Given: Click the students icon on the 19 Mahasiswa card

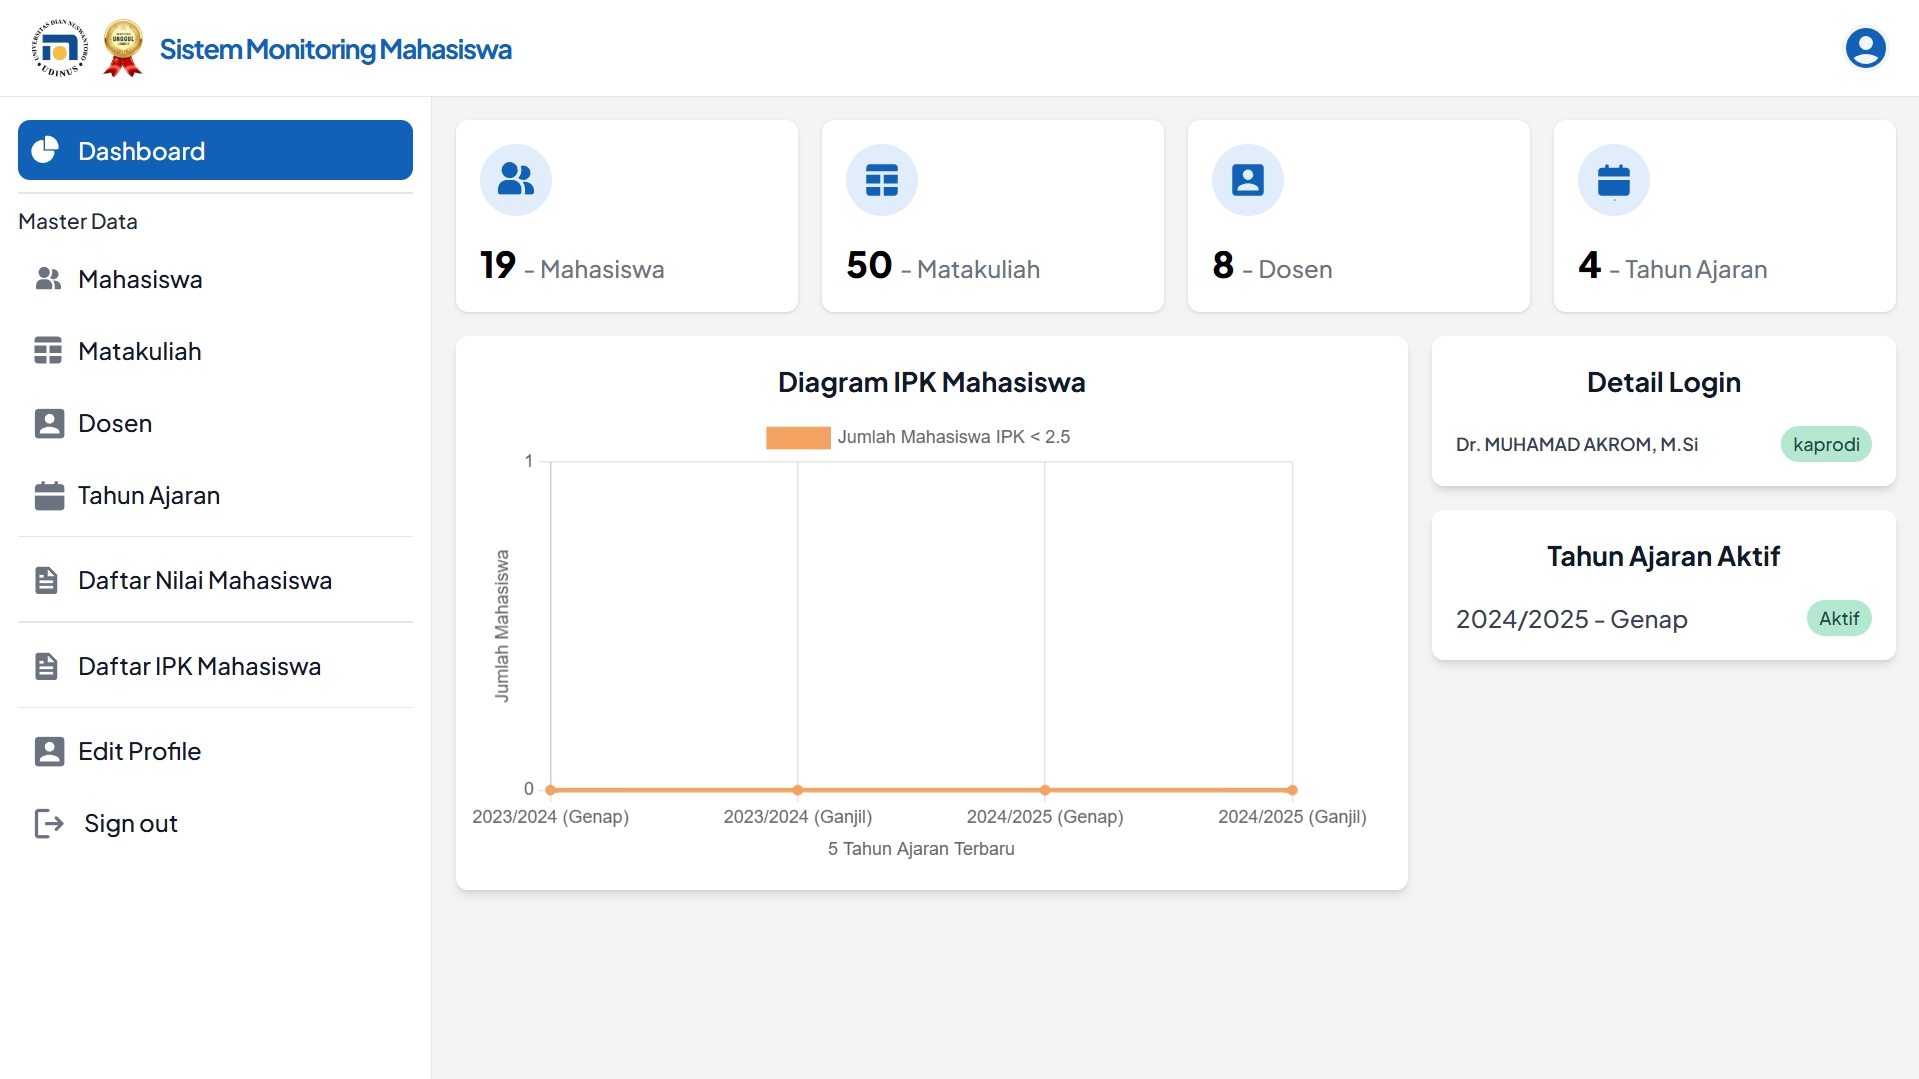Looking at the screenshot, I should click(x=515, y=180).
